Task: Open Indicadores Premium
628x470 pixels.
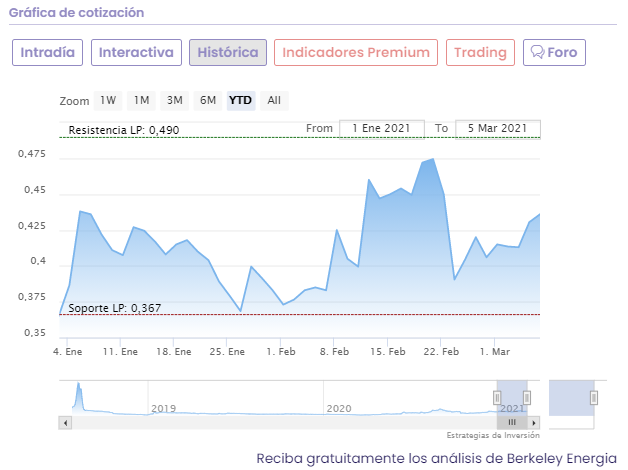Action: (356, 52)
